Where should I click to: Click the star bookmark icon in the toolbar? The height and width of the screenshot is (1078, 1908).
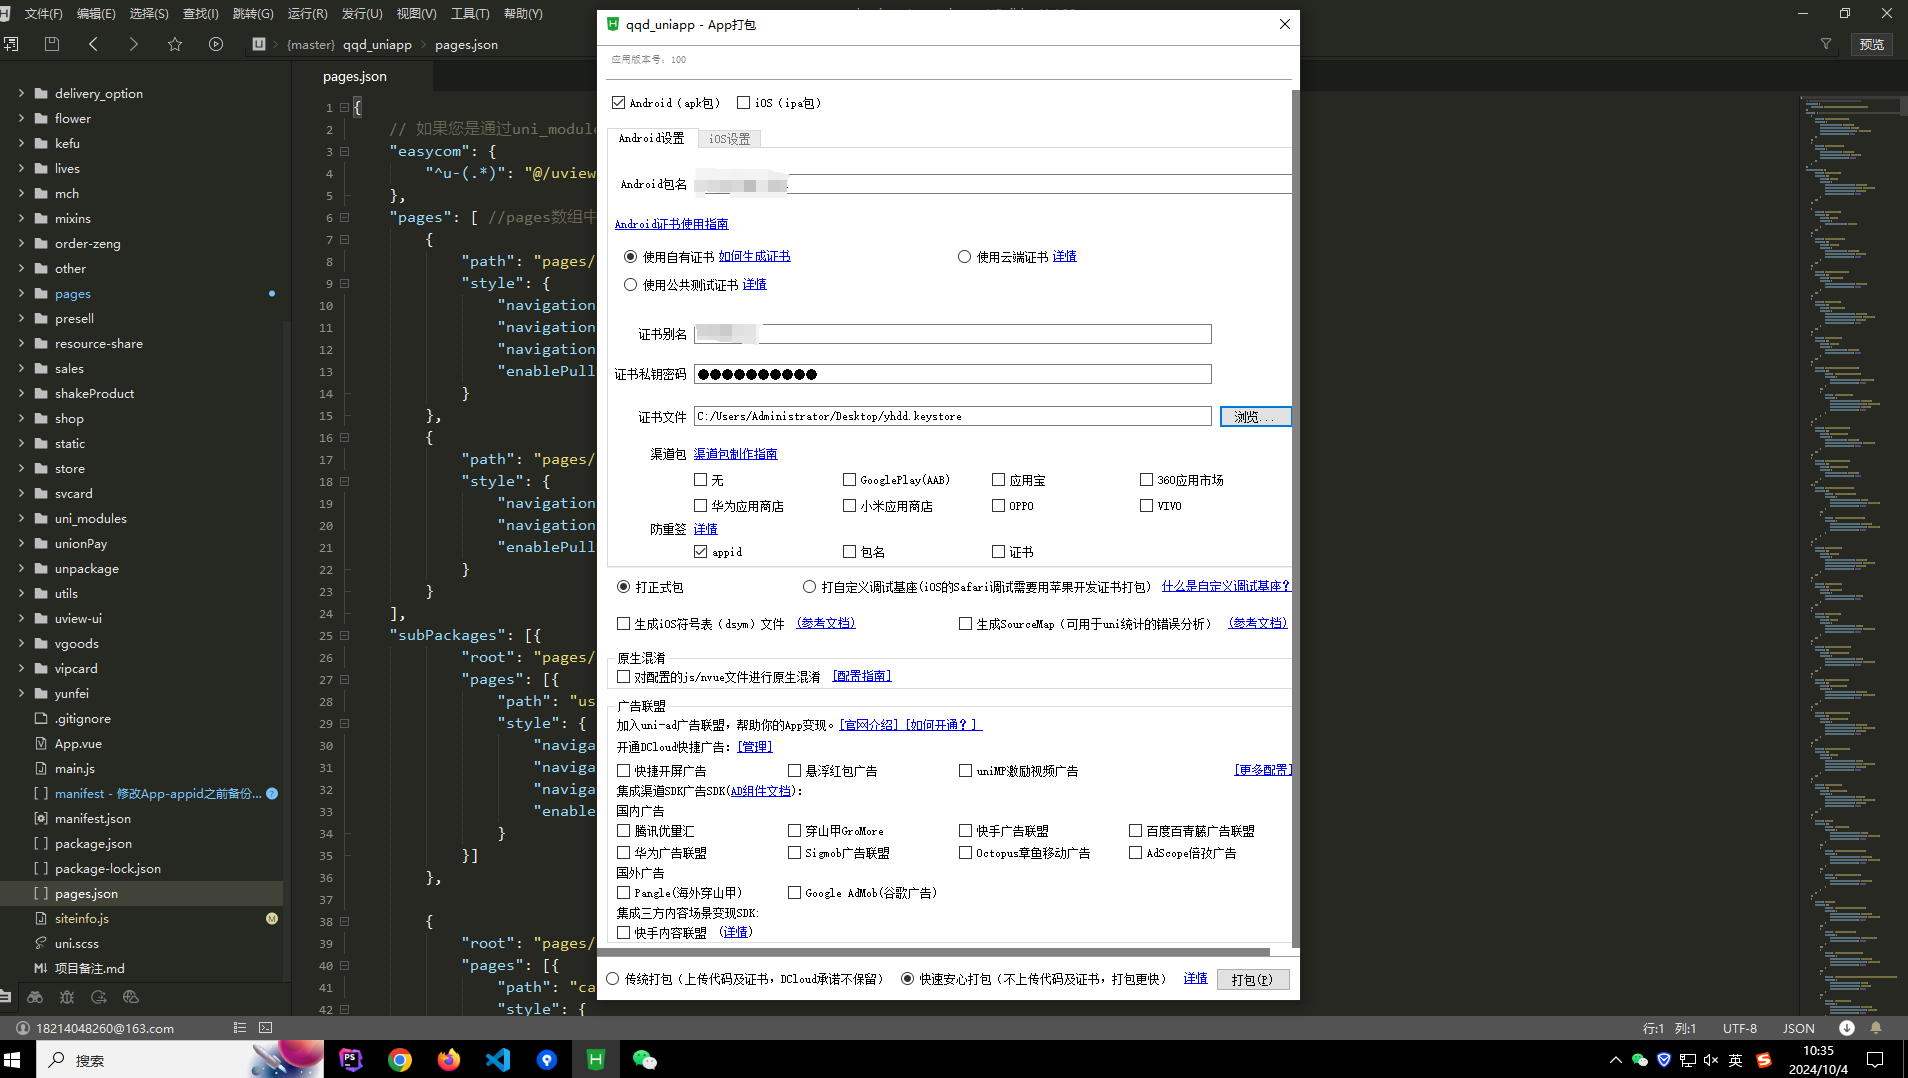tap(175, 44)
